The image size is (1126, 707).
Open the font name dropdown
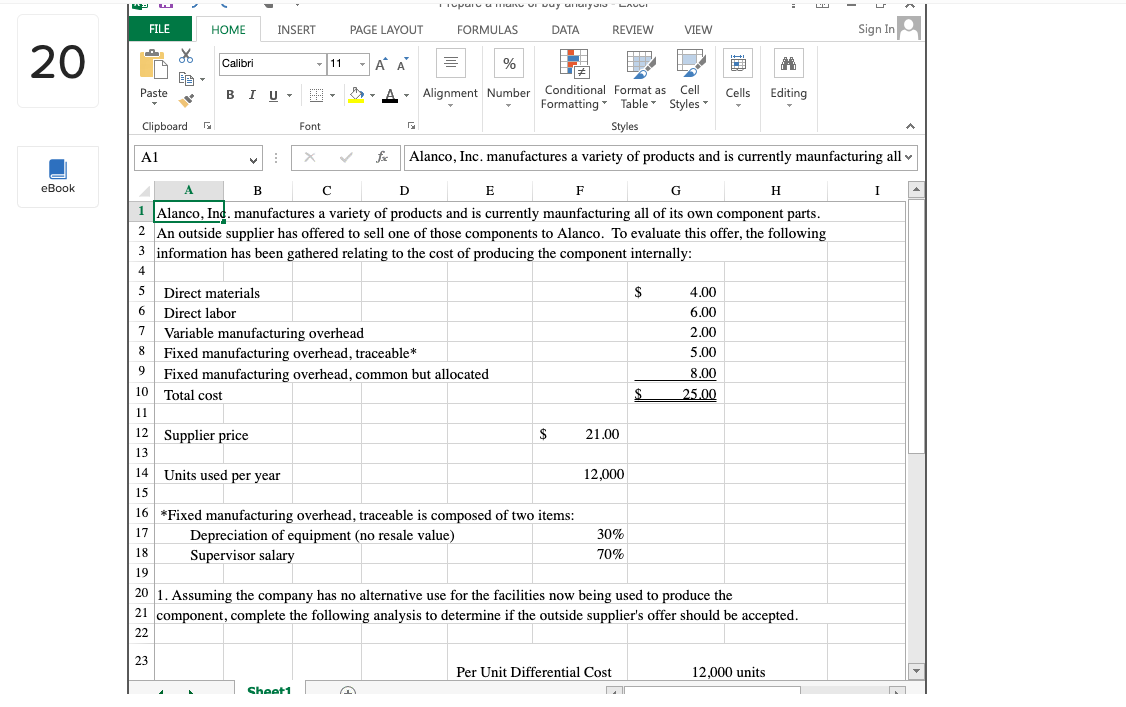click(318, 63)
